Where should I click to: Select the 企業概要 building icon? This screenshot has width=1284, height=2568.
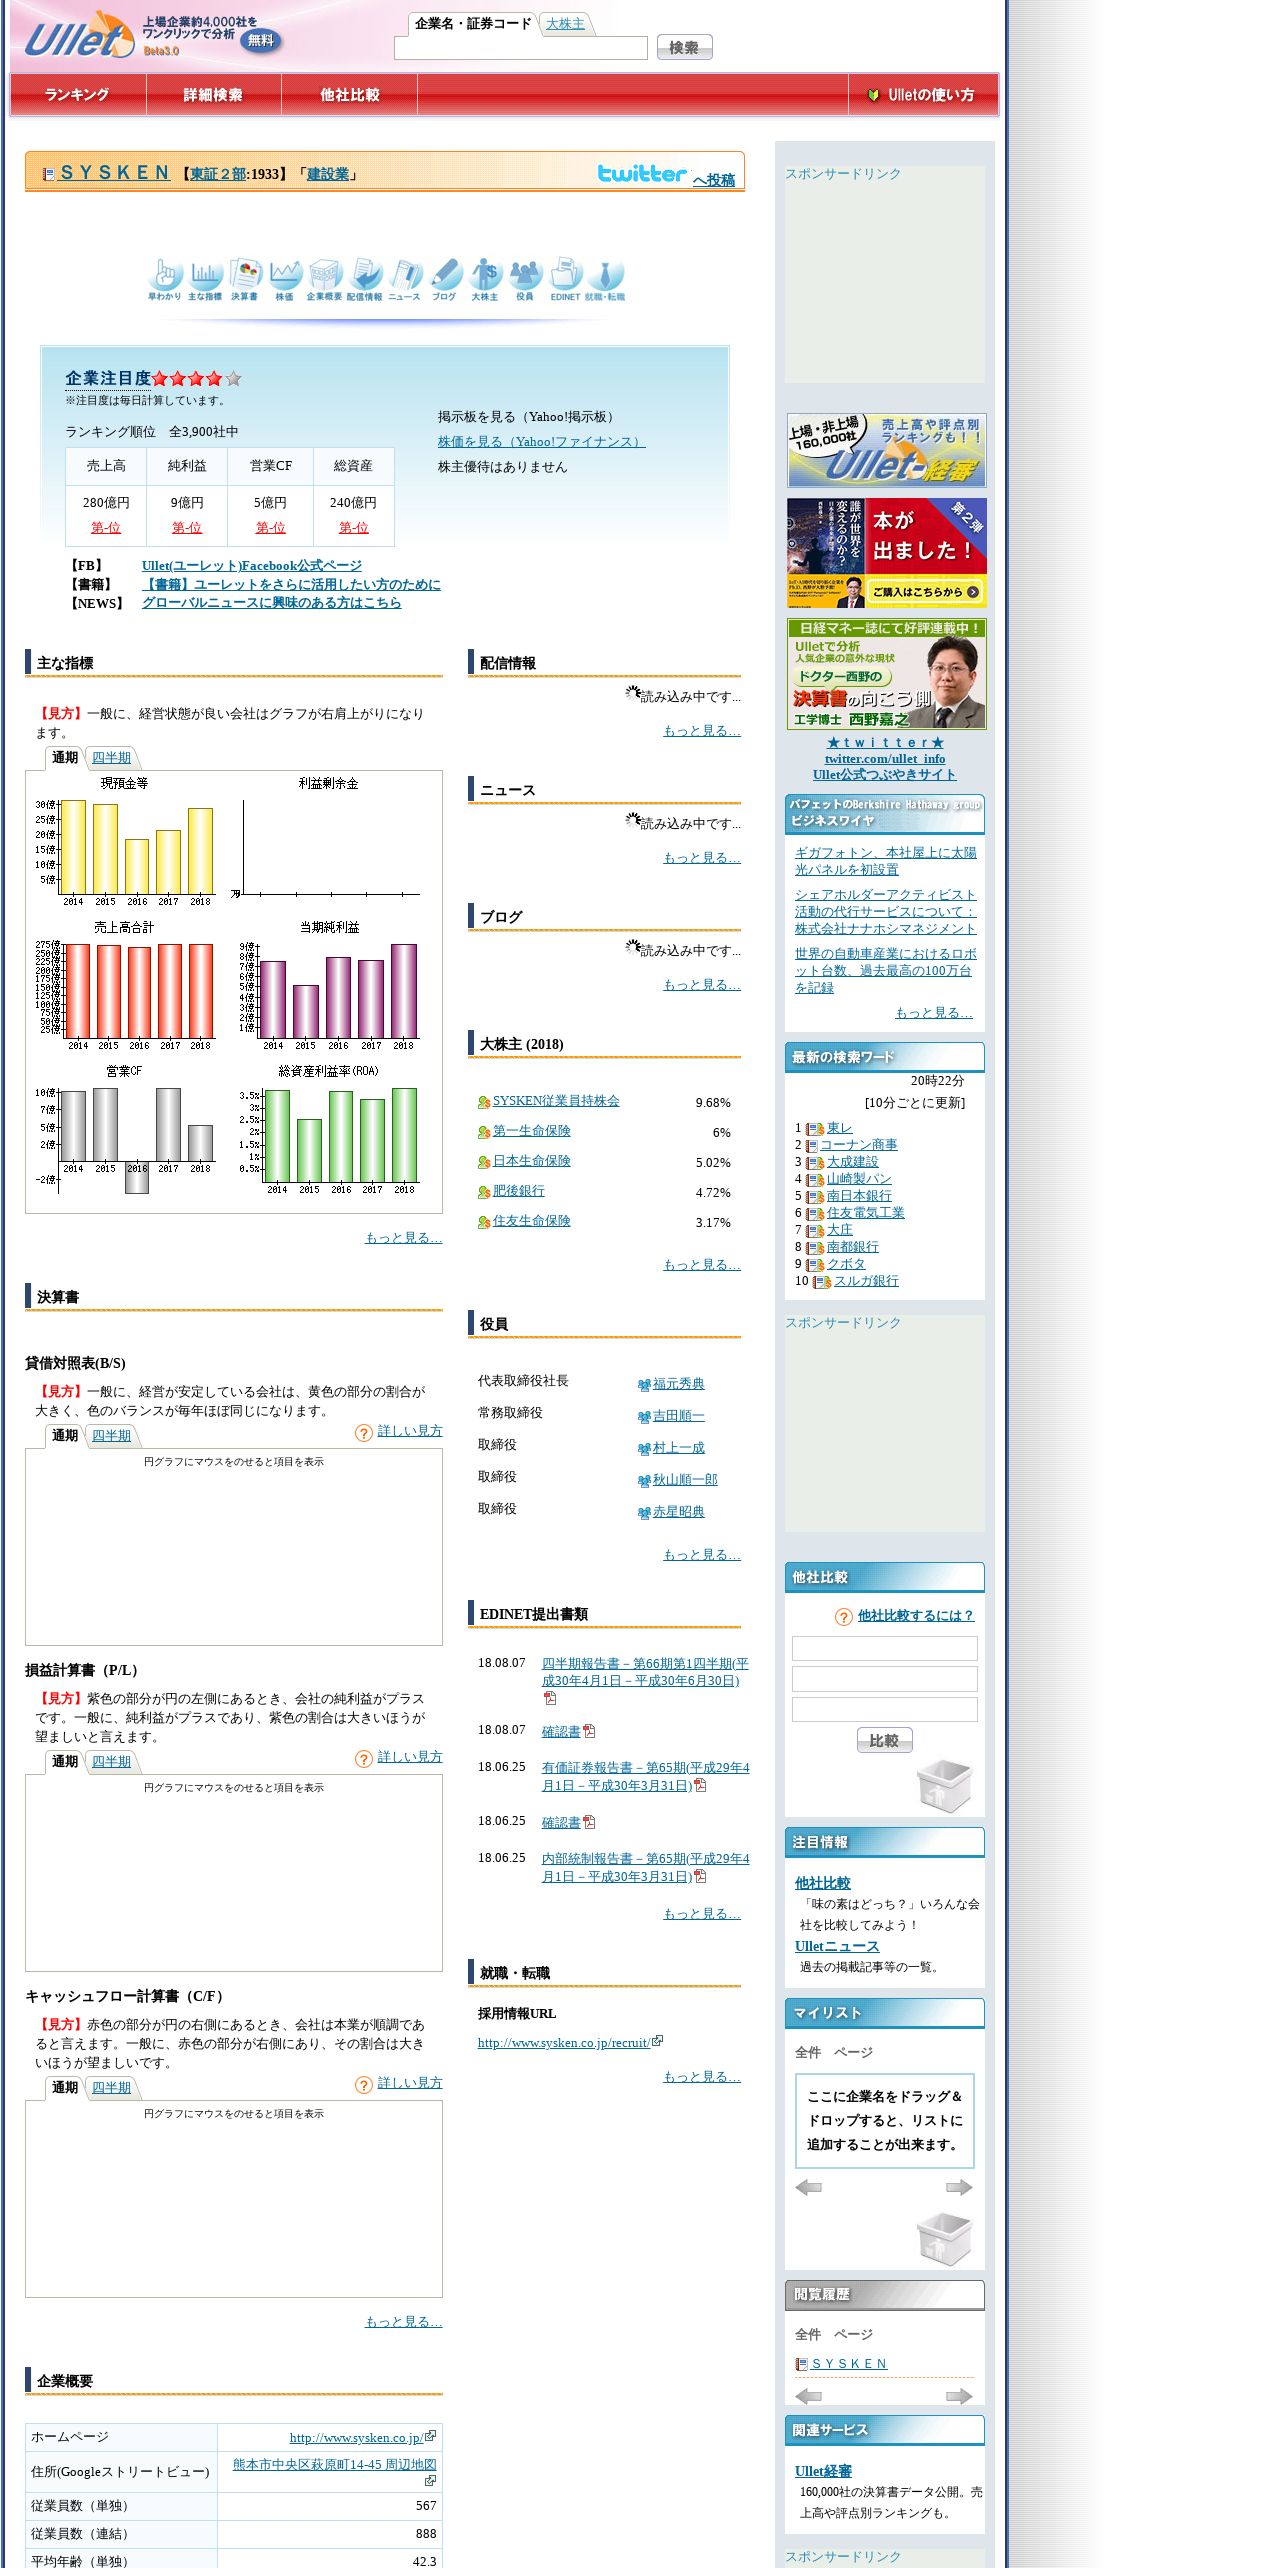point(325,279)
